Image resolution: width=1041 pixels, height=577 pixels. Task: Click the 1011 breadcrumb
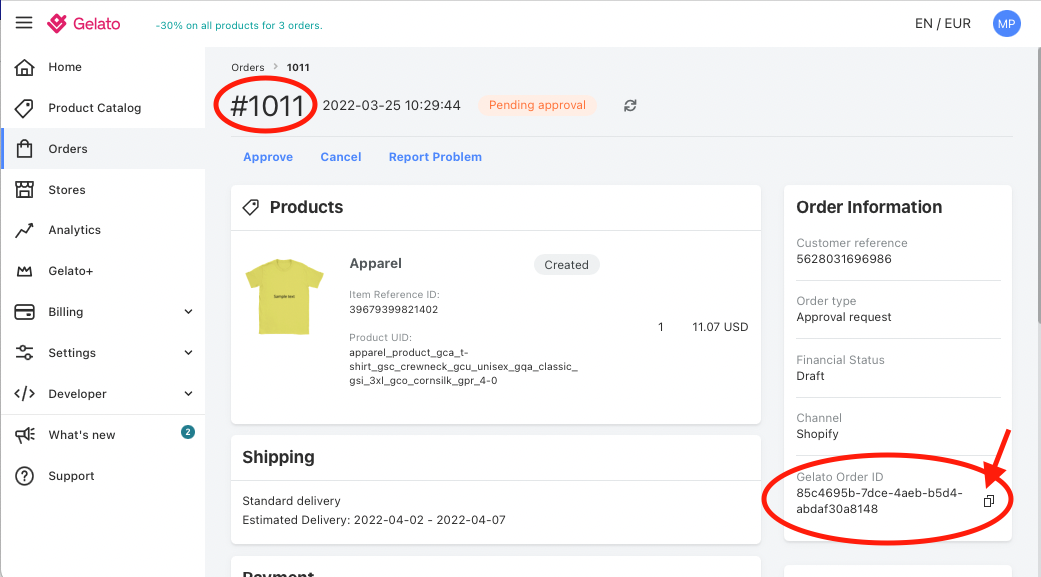298,68
